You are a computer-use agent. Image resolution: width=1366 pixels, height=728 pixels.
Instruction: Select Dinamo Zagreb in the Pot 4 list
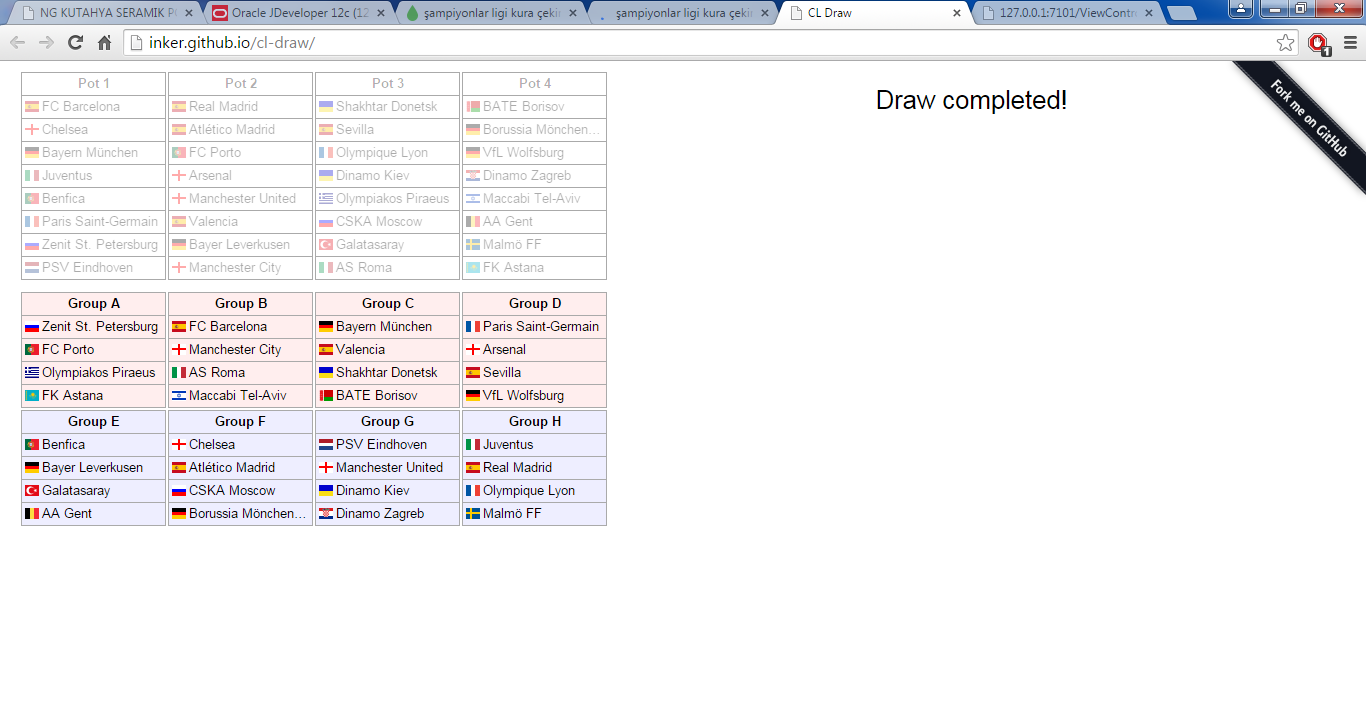coord(535,176)
